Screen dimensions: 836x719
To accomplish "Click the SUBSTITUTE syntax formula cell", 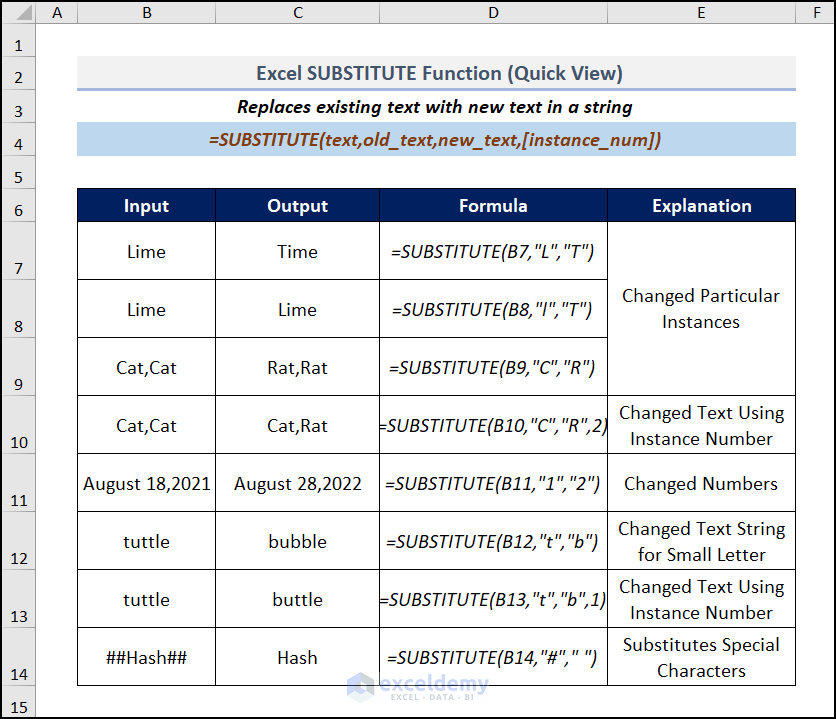I will click(437, 140).
